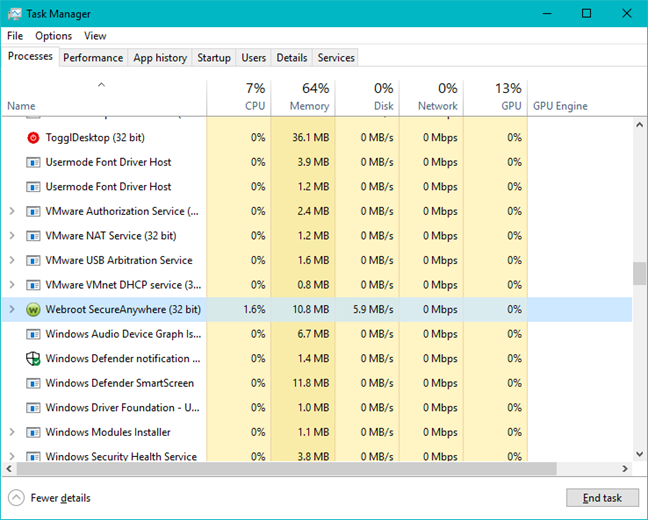Click vertical scrollbar up arrow
648x520 pixels.
tap(639, 124)
